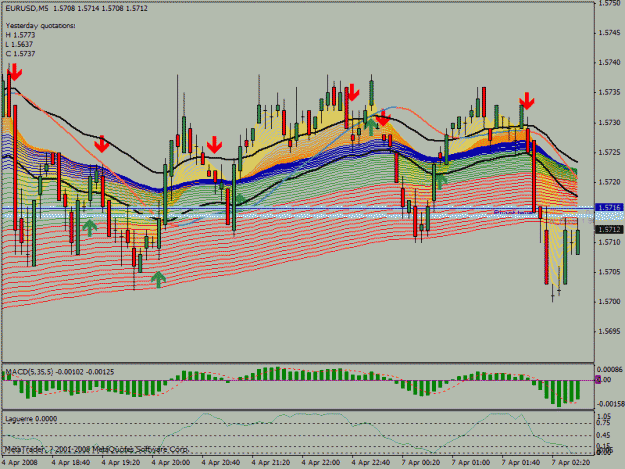Viewport: 625px width, 469px height.
Task: Click the '7 Apr 01:00' time label
Action: 471,463
